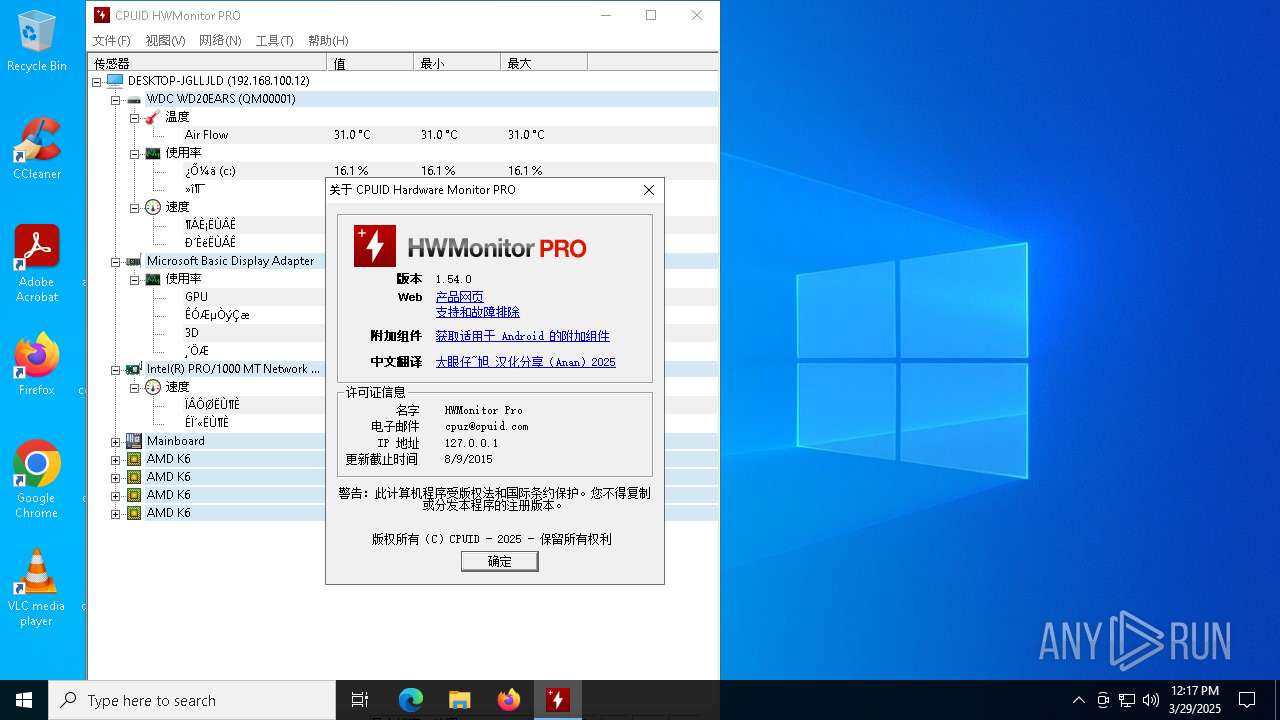
Task: Expand the Mainboard node
Action: pos(115,441)
